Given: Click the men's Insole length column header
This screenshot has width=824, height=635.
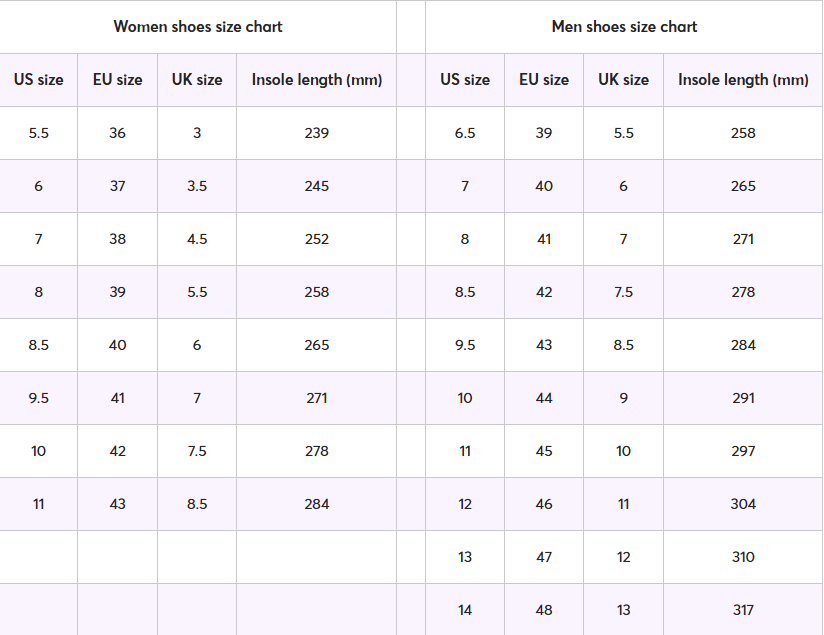Looking at the screenshot, I should point(743,80).
